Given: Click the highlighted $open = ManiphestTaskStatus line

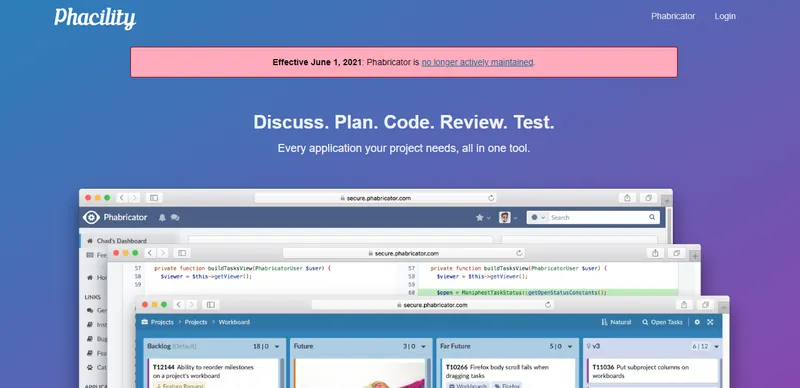Looking at the screenshot, I should pos(548,293).
